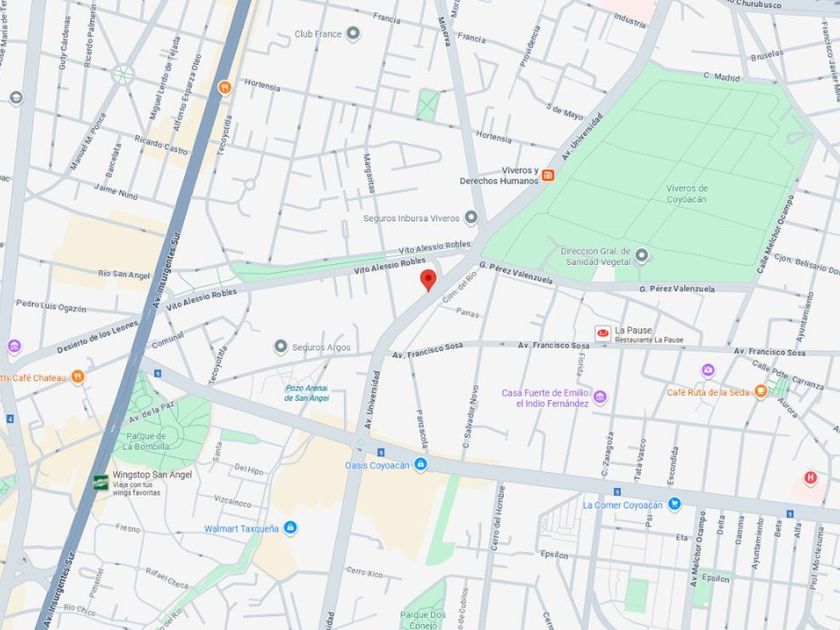840x630 pixels.
Task: Open the Club France place marker
Action: [x=352, y=34]
